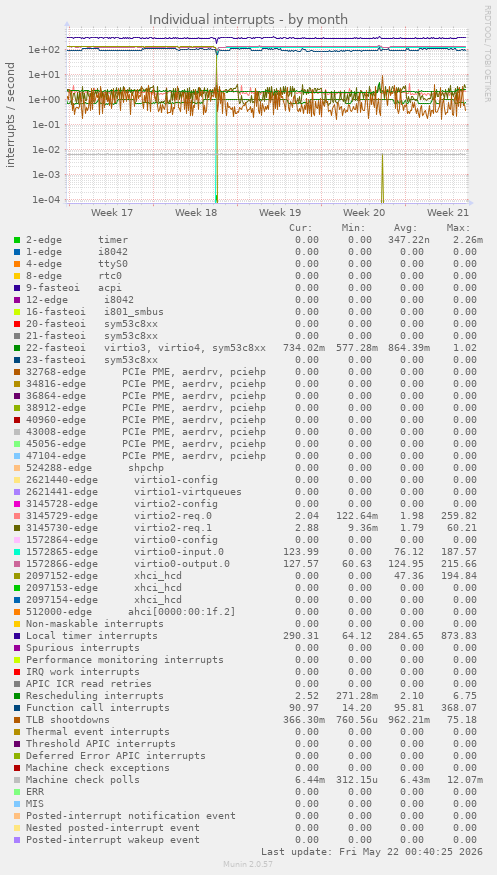
Task: Click the Function call interrupts legend swatch
Action: click(x=17, y=708)
